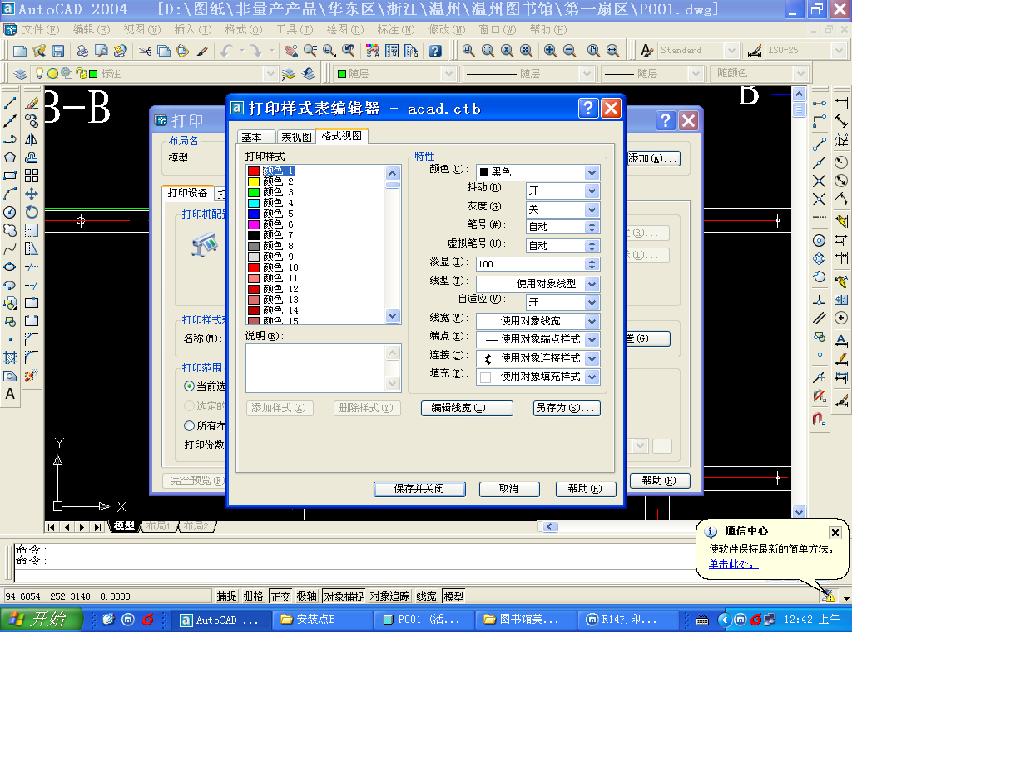Click the Text Style A icon
This screenshot has width=1024, height=768.
[646, 51]
